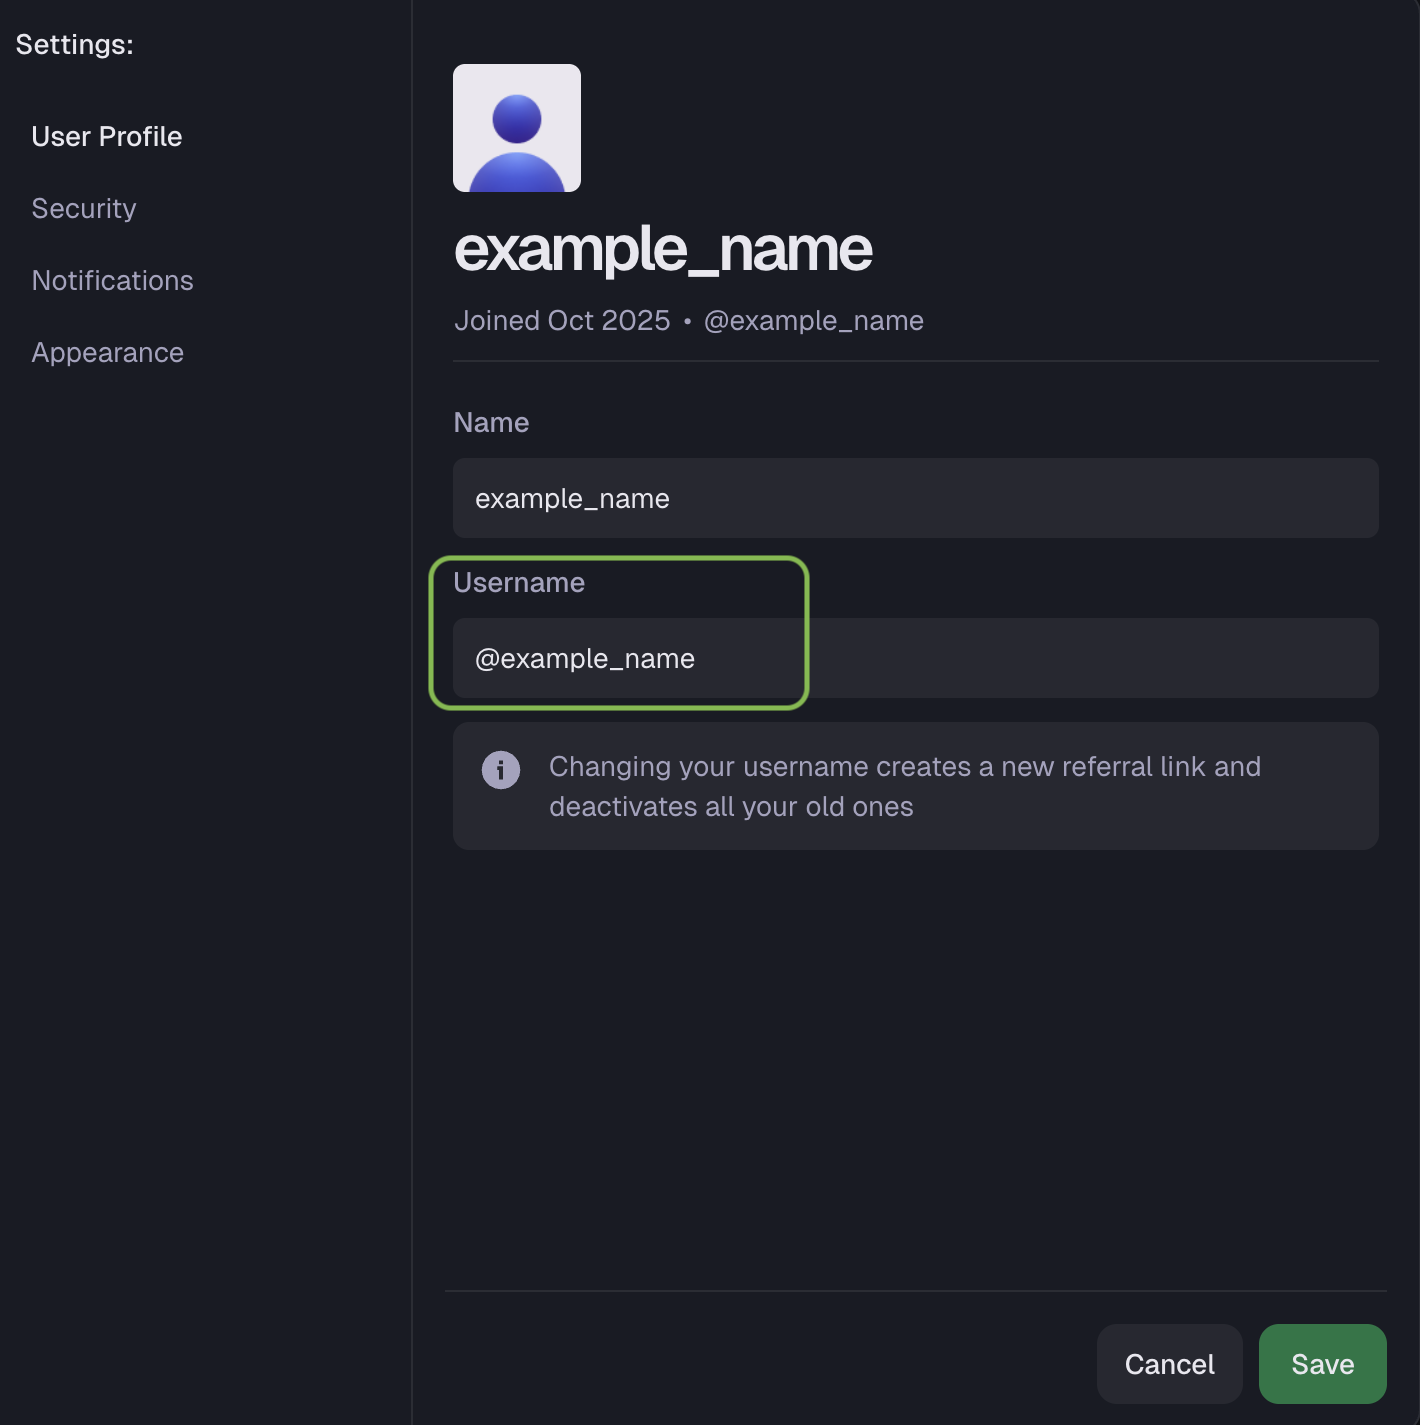Click the Settings heading in the sidebar

pos(75,45)
